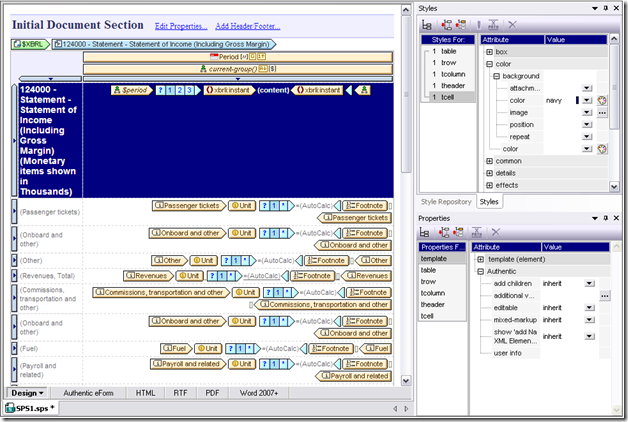Click the first Styles panel toolbar icon
Image resolution: width=628 pixels, height=422 pixels.
coord(427,25)
